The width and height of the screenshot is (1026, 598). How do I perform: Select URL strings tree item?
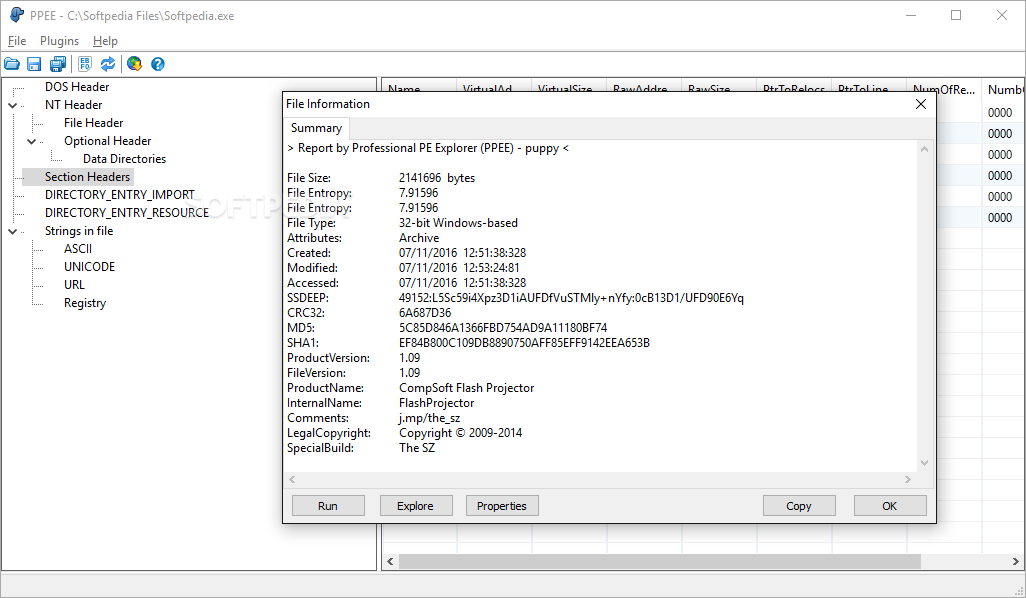click(74, 285)
